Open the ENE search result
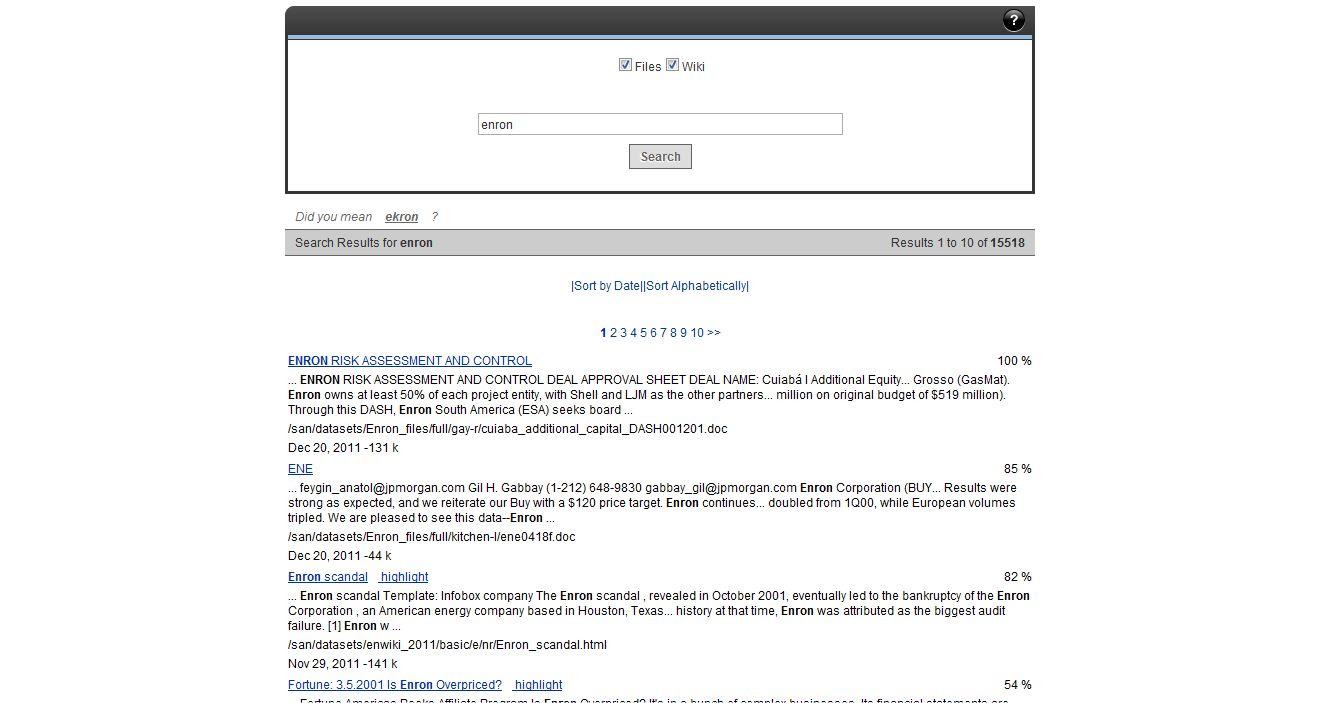The image size is (1322, 703). 300,469
